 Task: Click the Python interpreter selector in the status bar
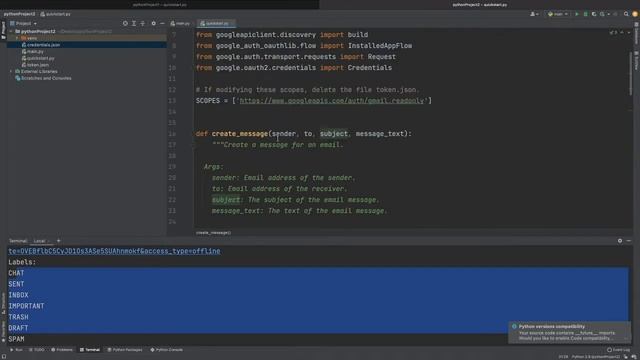596,357
